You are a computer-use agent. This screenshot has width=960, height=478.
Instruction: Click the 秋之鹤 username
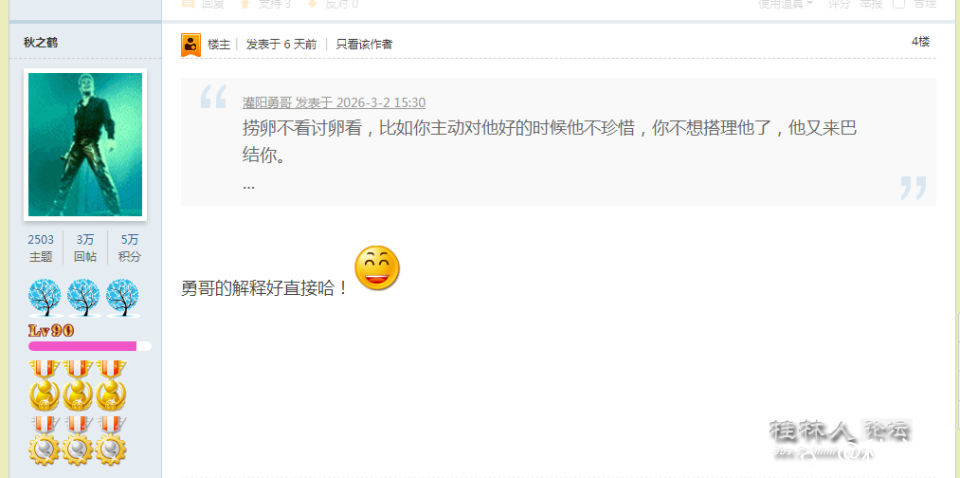[x=41, y=42]
